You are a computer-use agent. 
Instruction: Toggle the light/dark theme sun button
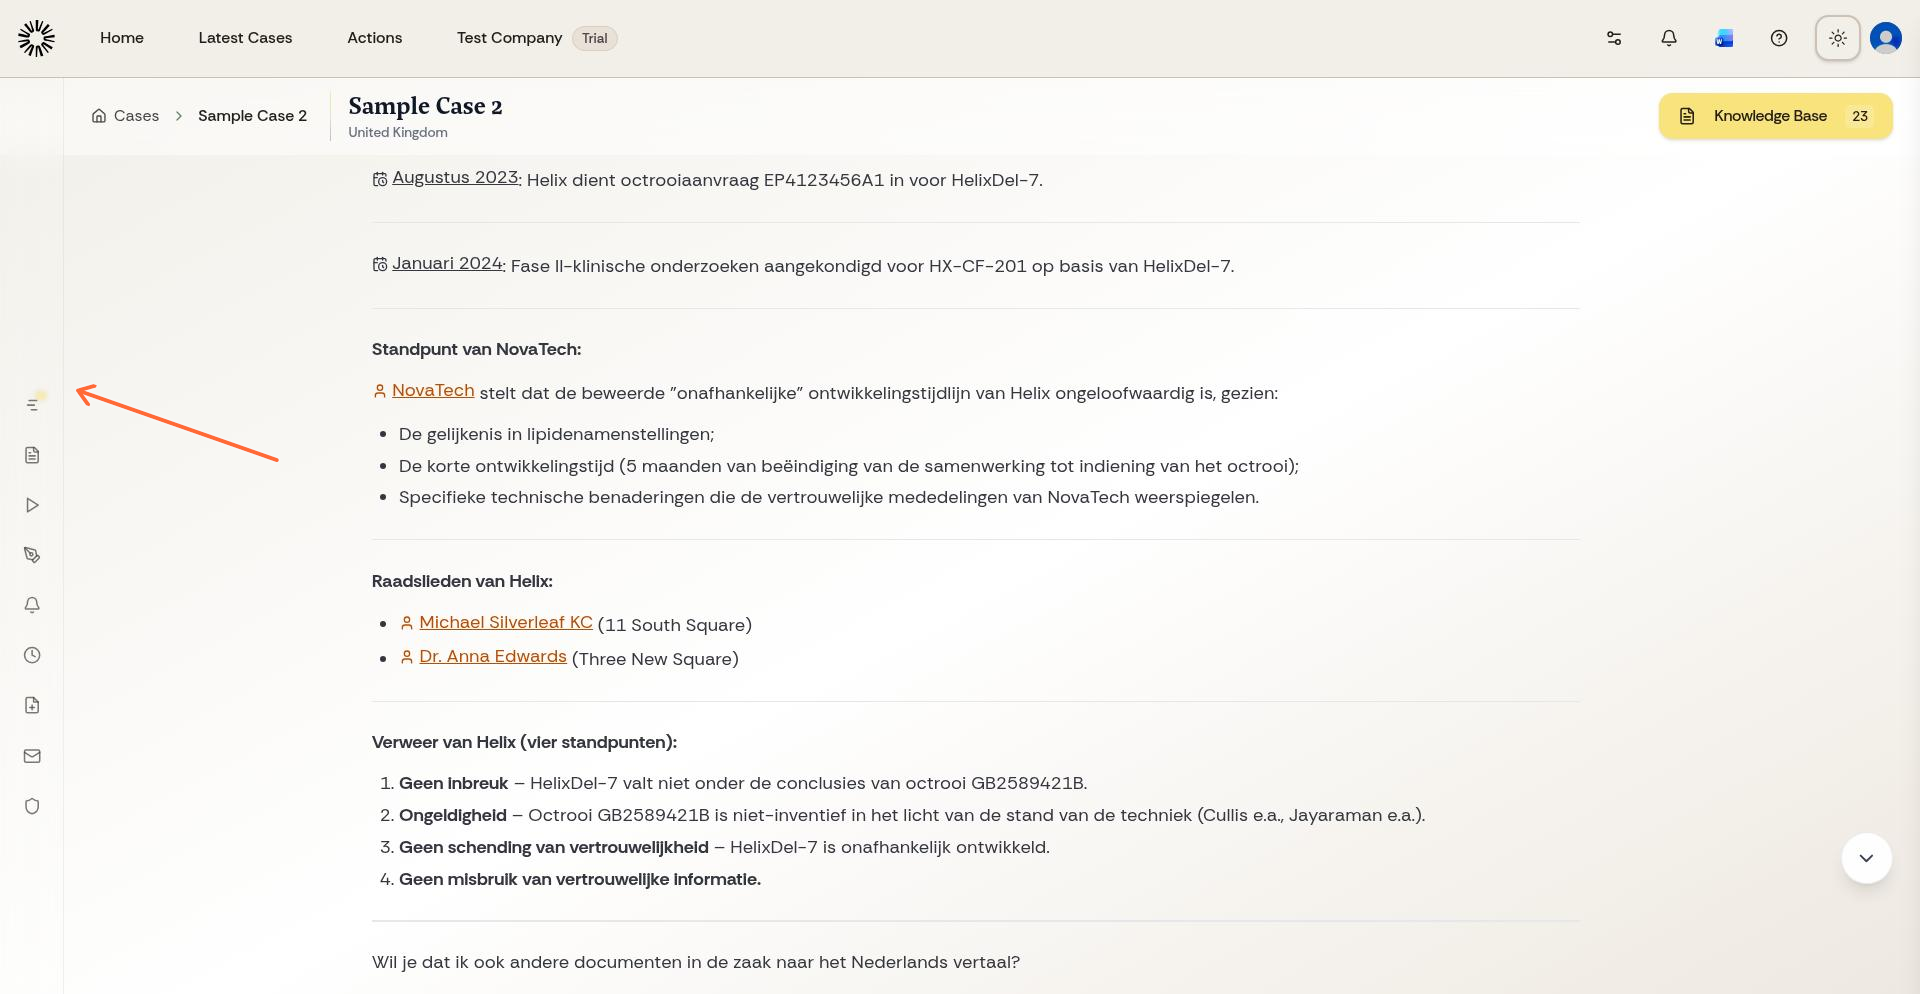tap(1837, 38)
